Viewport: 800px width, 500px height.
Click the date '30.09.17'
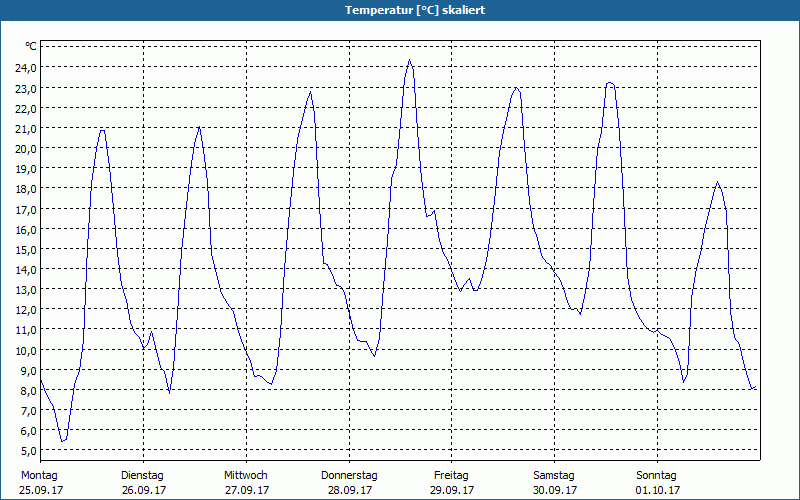click(555, 490)
